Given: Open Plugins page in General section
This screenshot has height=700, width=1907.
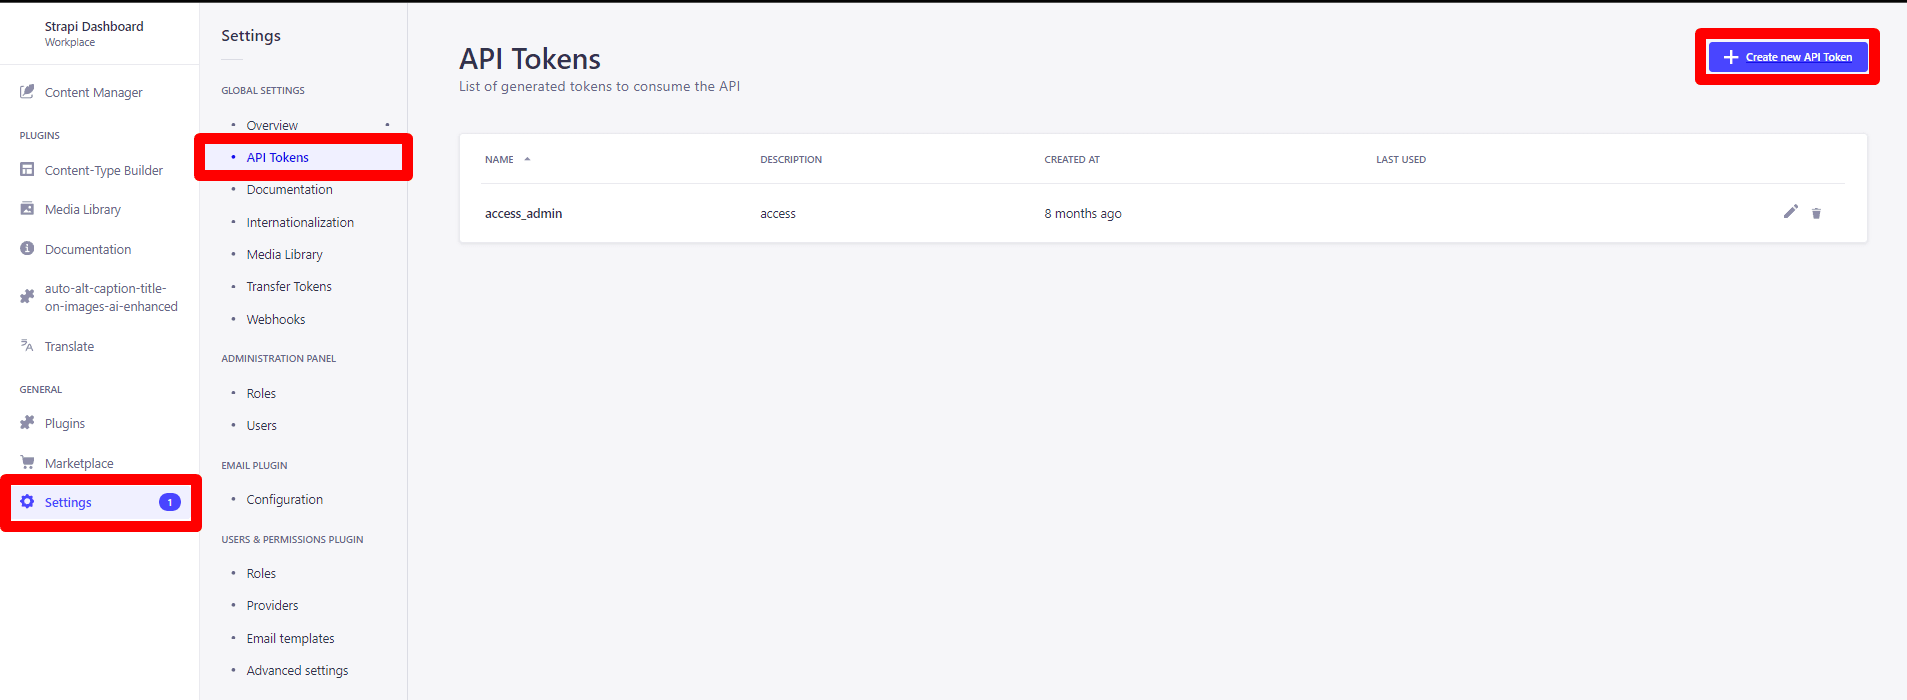Looking at the screenshot, I should coord(65,423).
